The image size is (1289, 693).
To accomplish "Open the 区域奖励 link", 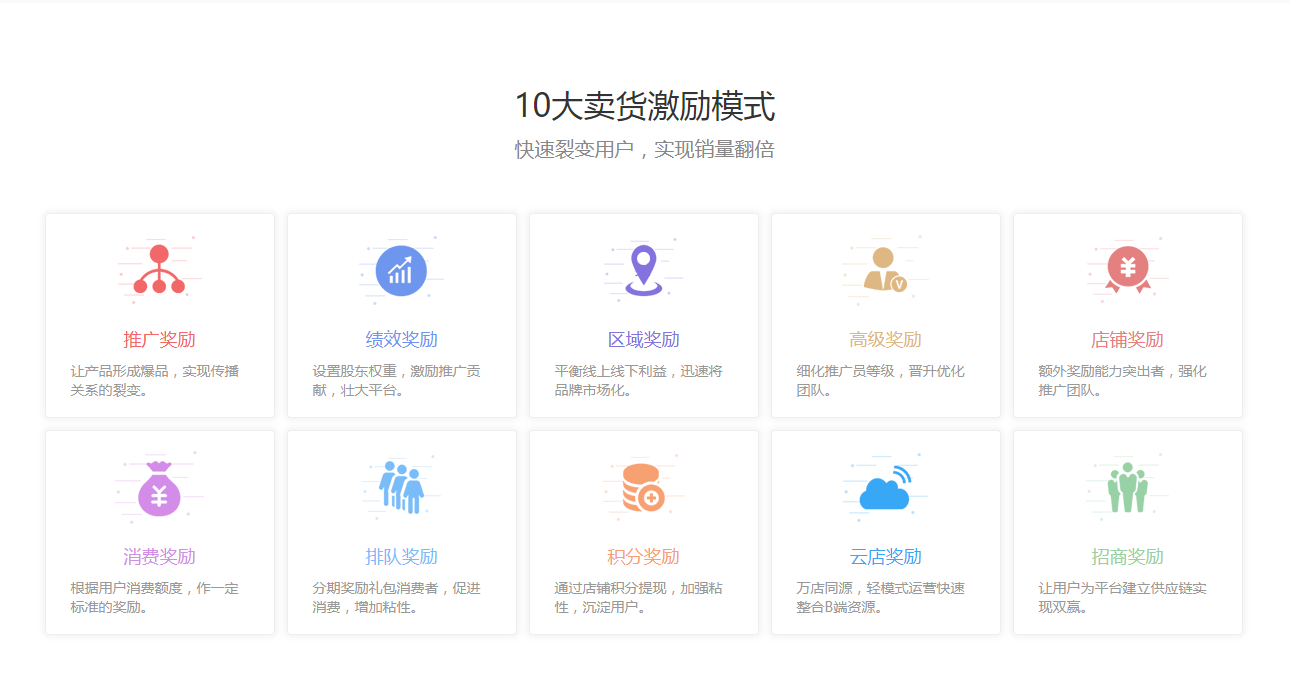I will coord(643,339).
